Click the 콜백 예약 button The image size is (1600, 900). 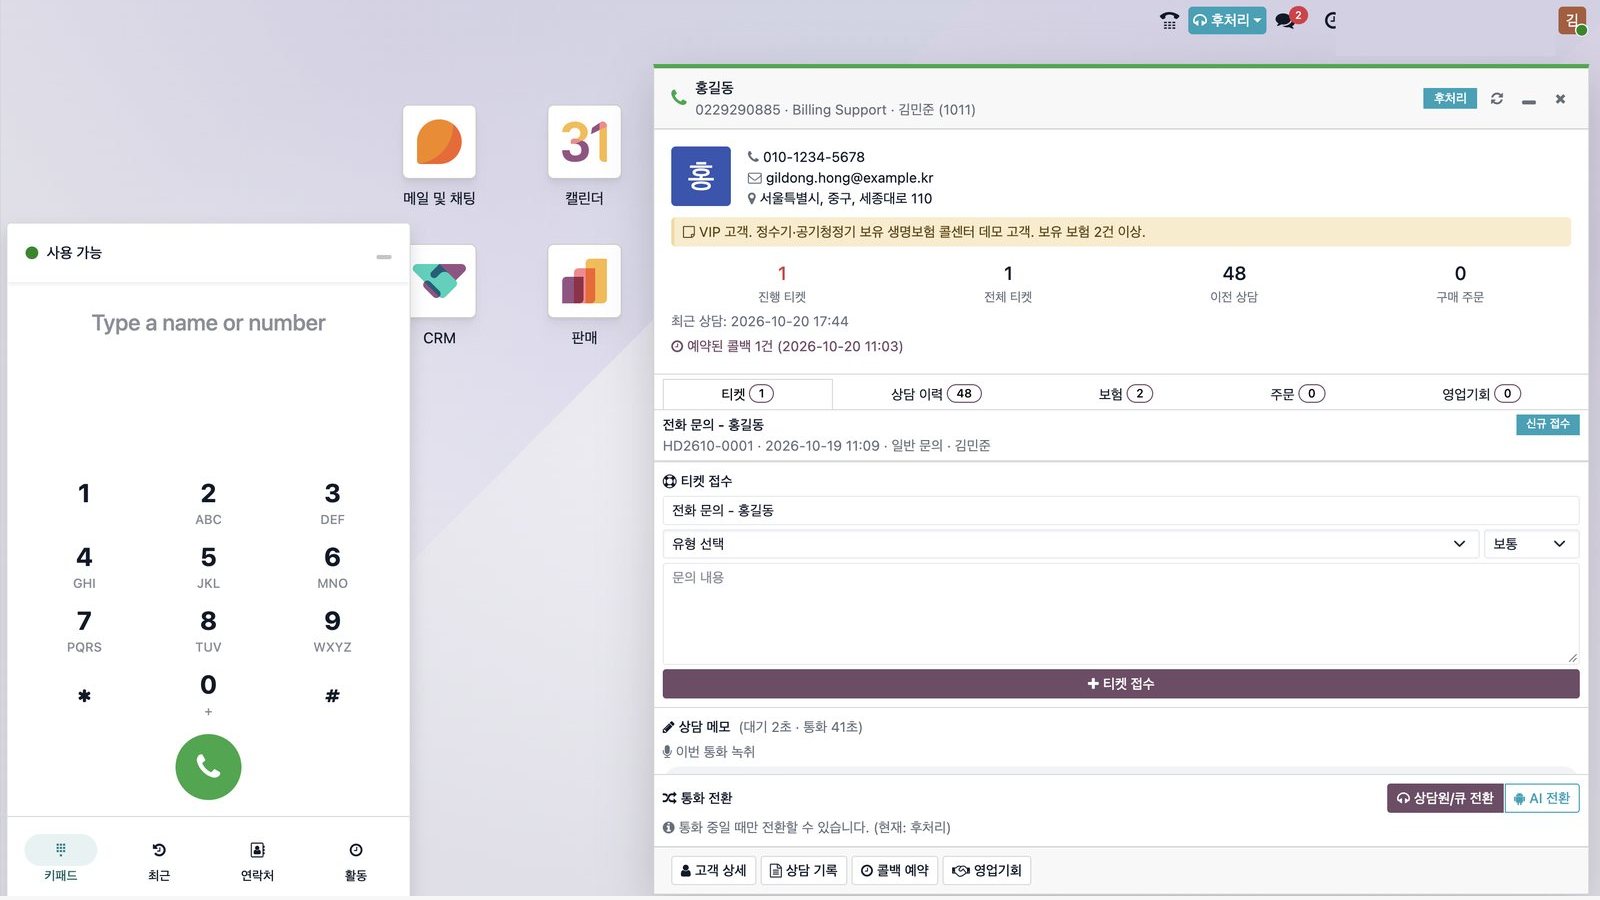895,871
